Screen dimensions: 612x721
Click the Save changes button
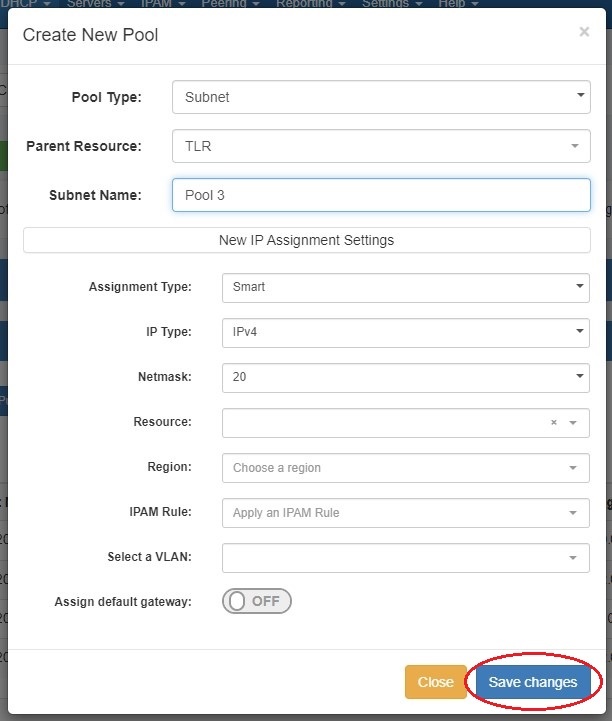[x=533, y=682]
